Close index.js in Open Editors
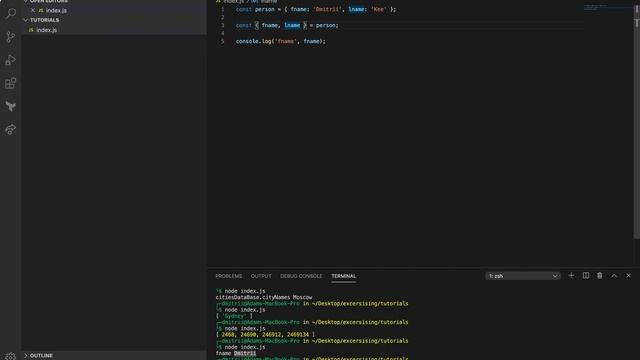This screenshot has height=360, width=640. 33,10
